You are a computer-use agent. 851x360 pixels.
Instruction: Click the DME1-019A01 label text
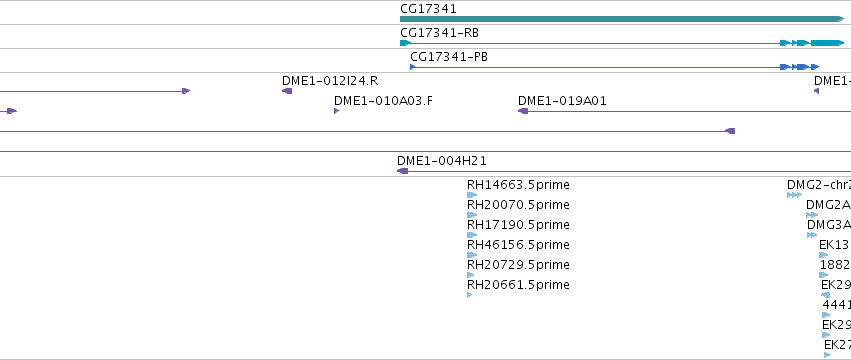point(562,101)
